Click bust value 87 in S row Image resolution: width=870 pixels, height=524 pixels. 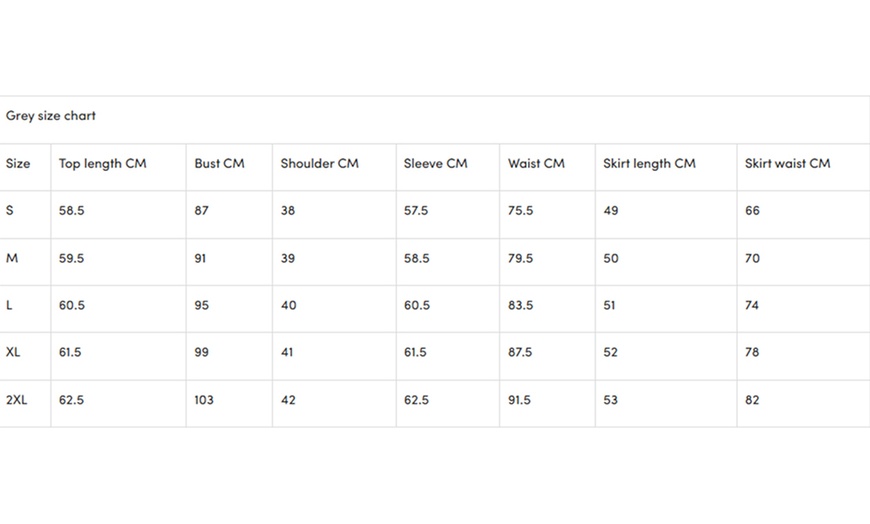click(x=202, y=211)
